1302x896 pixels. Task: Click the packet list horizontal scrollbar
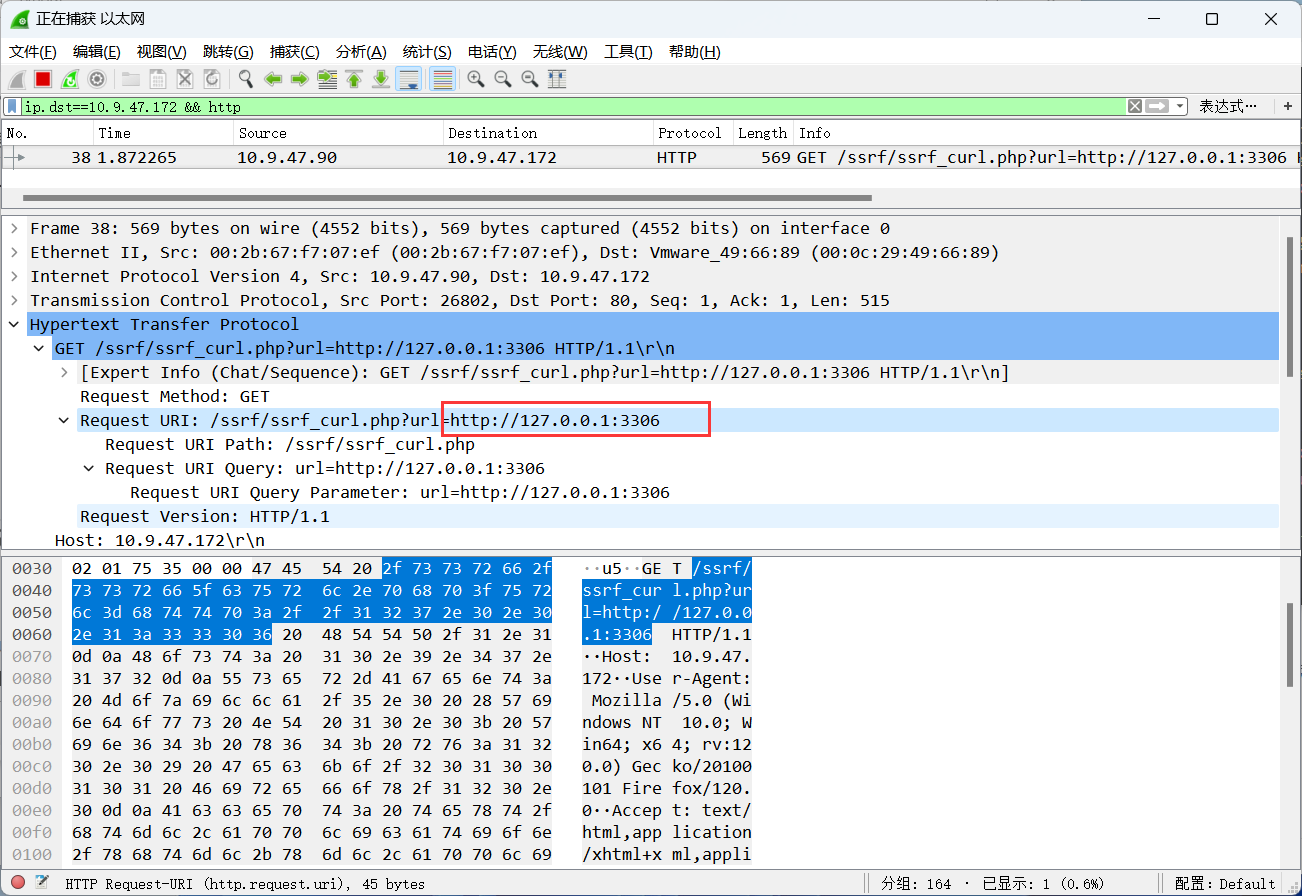(447, 198)
